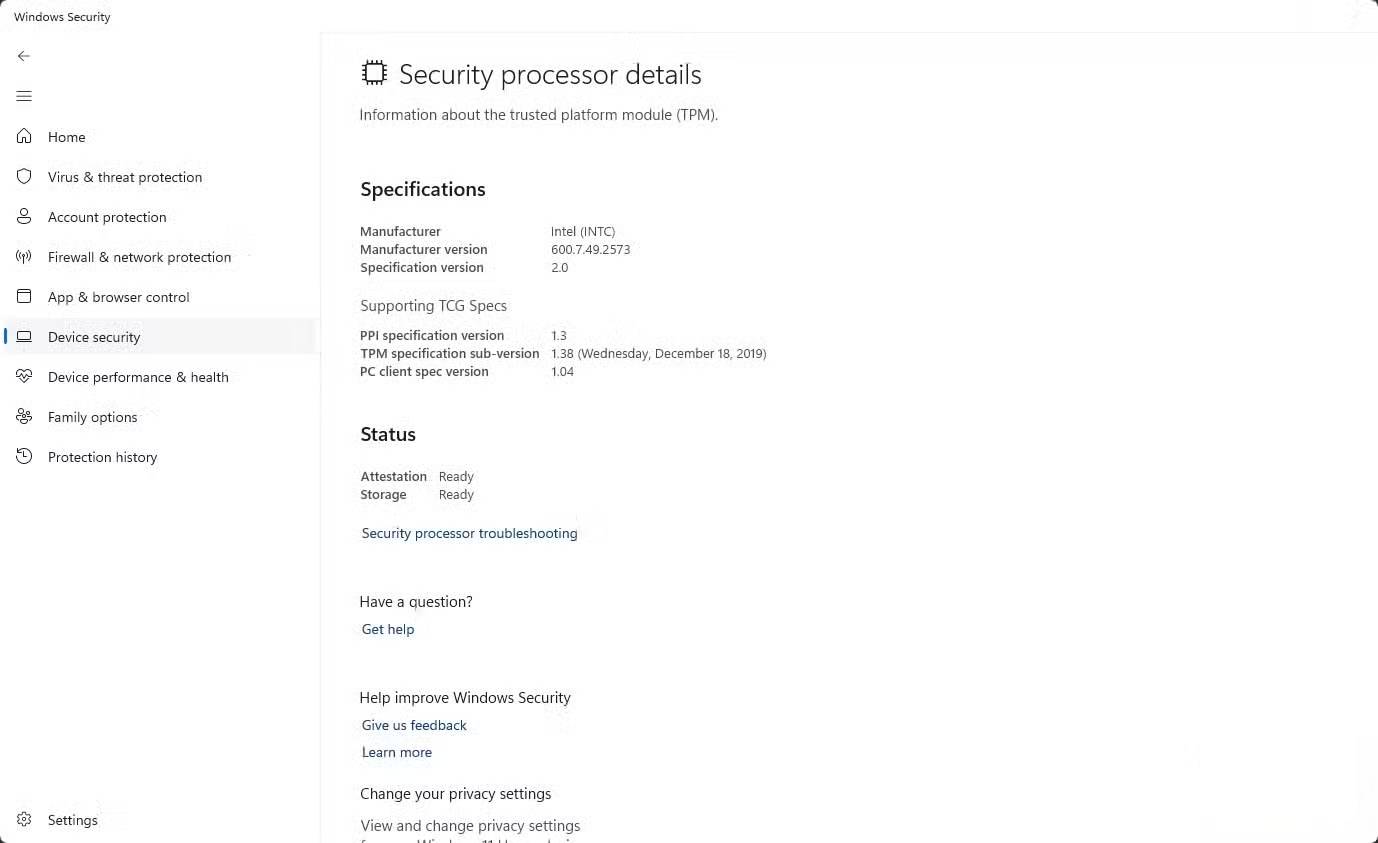The width and height of the screenshot is (1378, 843).
Task: Select Virus & threat protection menu item
Action: tap(125, 177)
